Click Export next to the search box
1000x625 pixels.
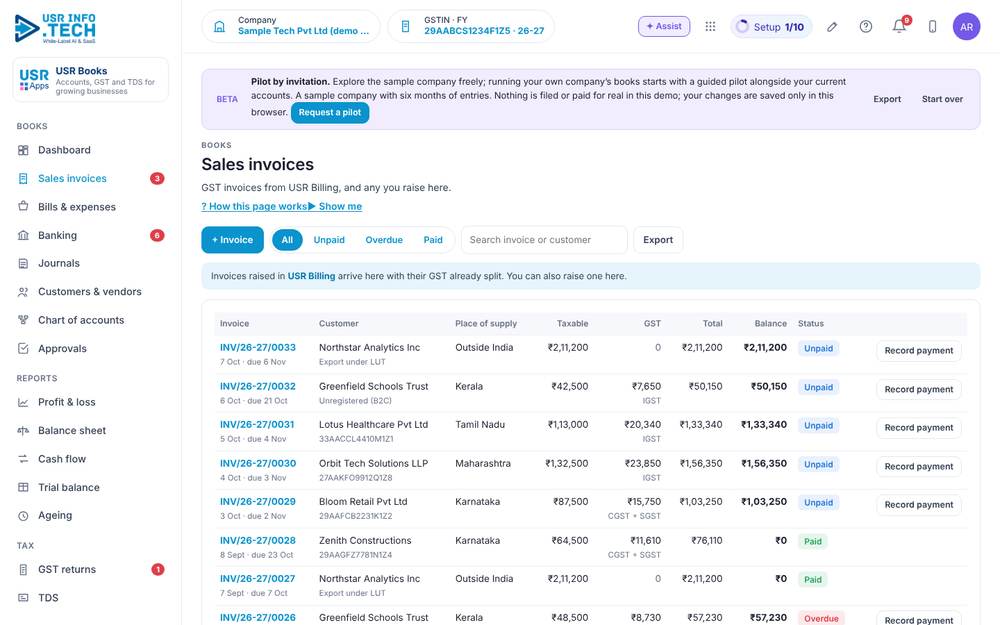658,240
